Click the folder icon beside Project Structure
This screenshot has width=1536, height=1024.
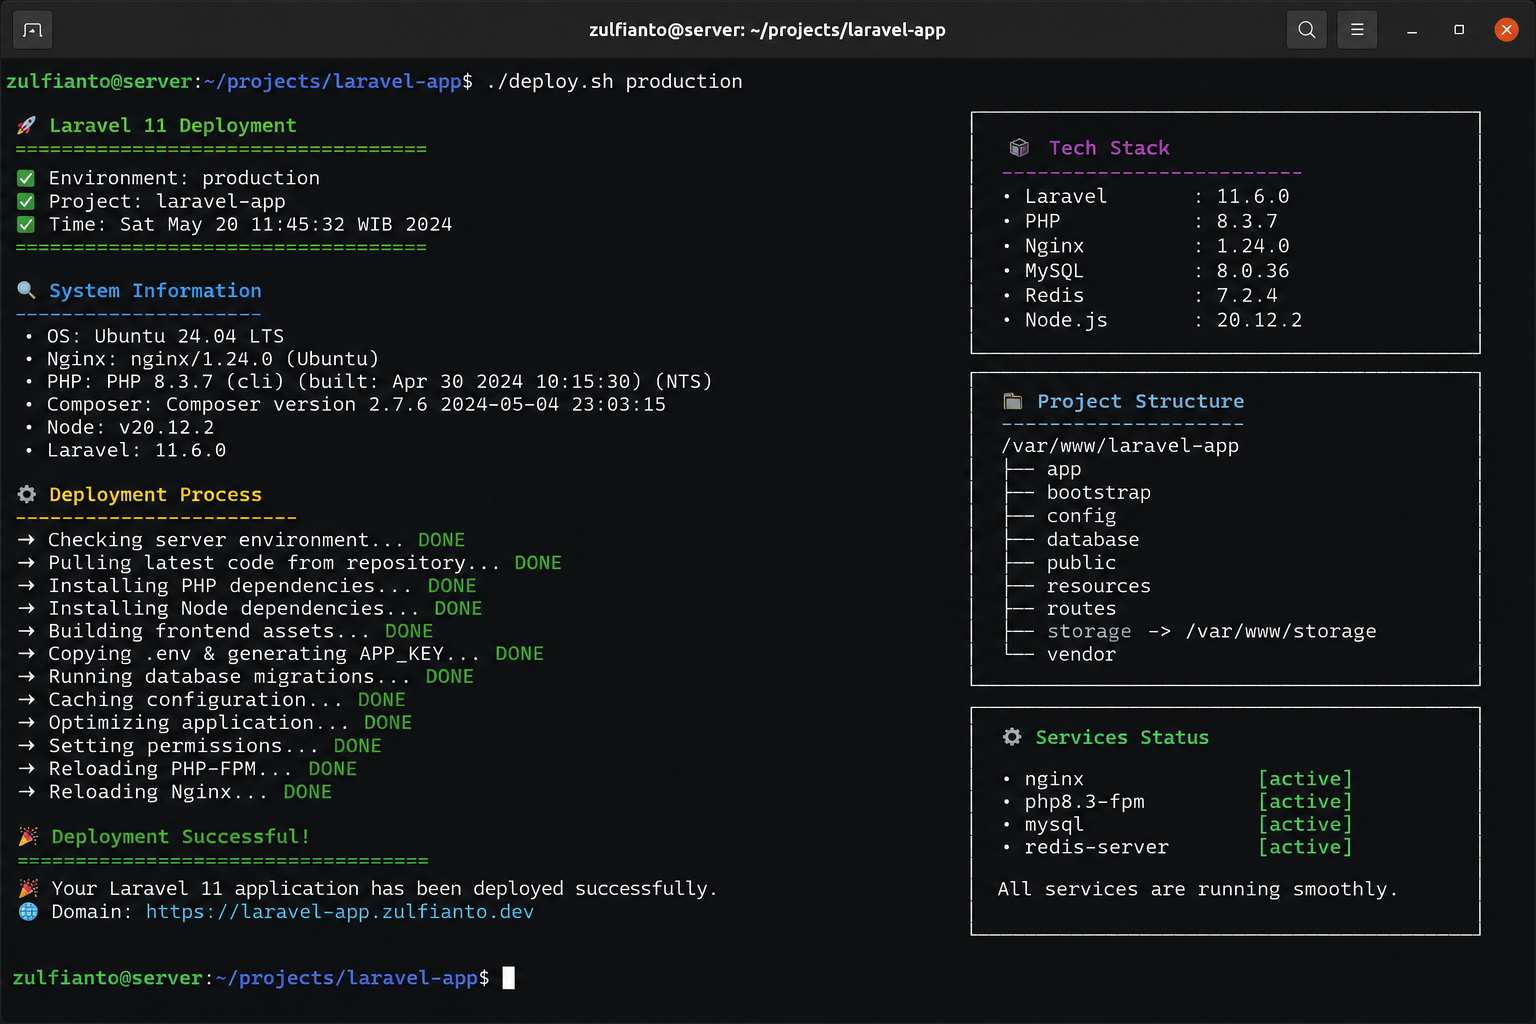(1013, 401)
